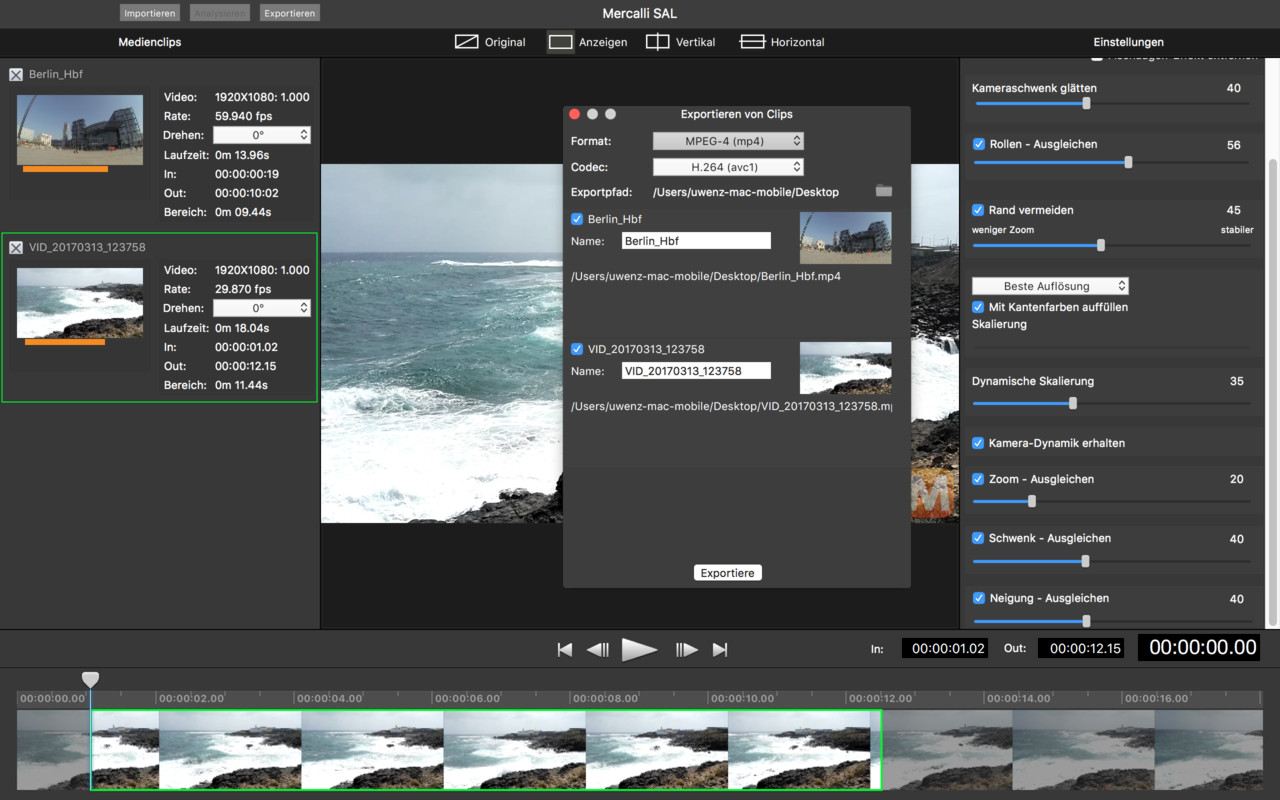This screenshot has height=800, width=1280.
Task: Click the Exportiere button in dialog
Action: pos(727,573)
